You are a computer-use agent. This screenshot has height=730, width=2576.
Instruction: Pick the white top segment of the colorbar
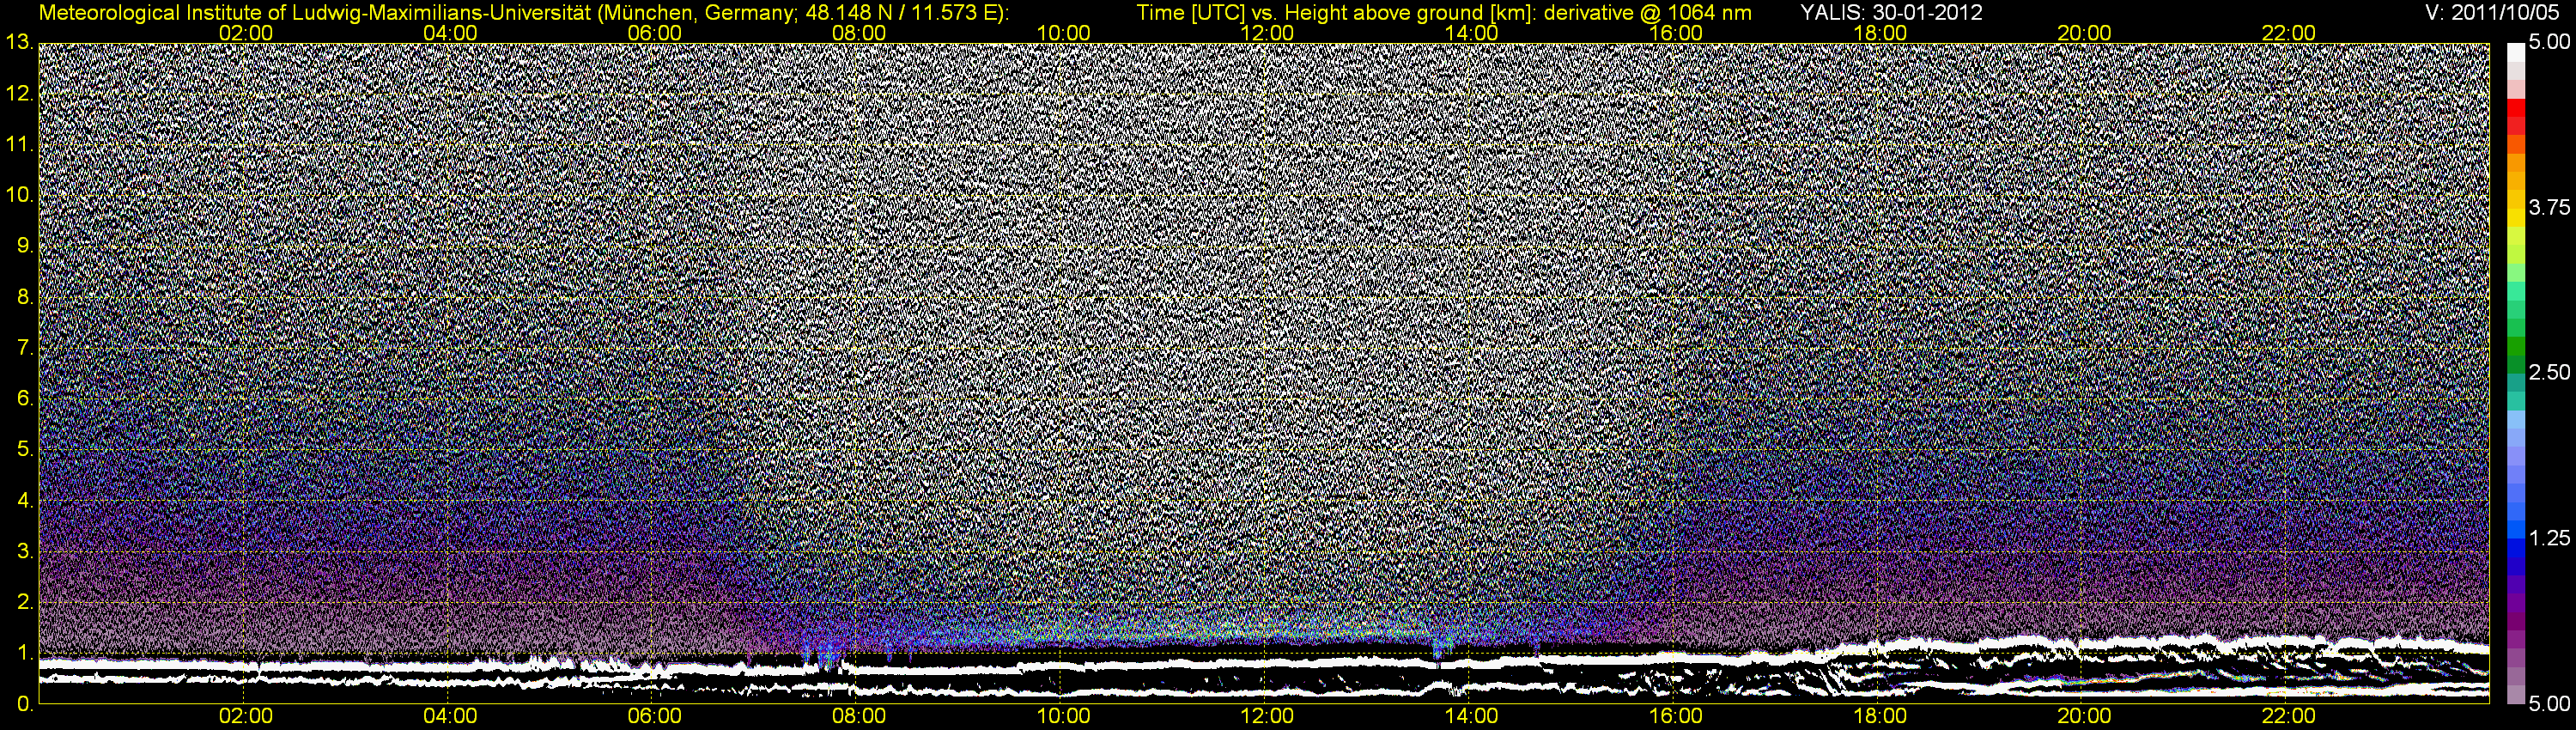click(2516, 52)
